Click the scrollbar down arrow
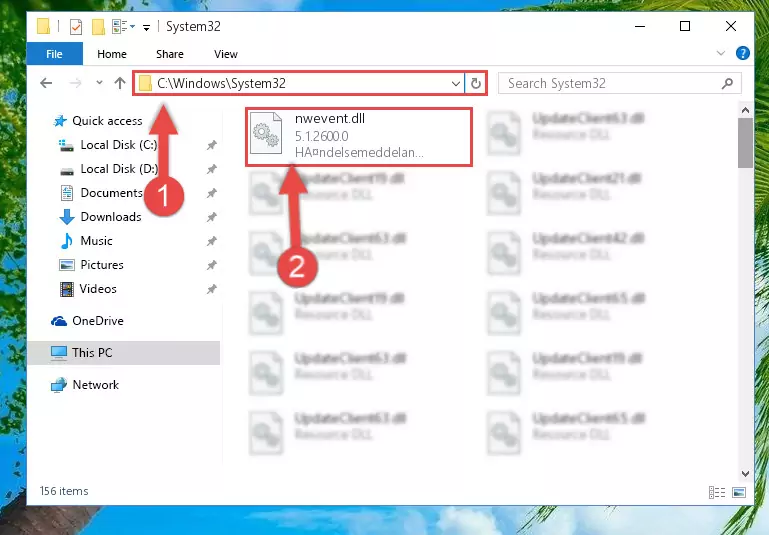The height and width of the screenshot is (535, 769). point(745,474)
